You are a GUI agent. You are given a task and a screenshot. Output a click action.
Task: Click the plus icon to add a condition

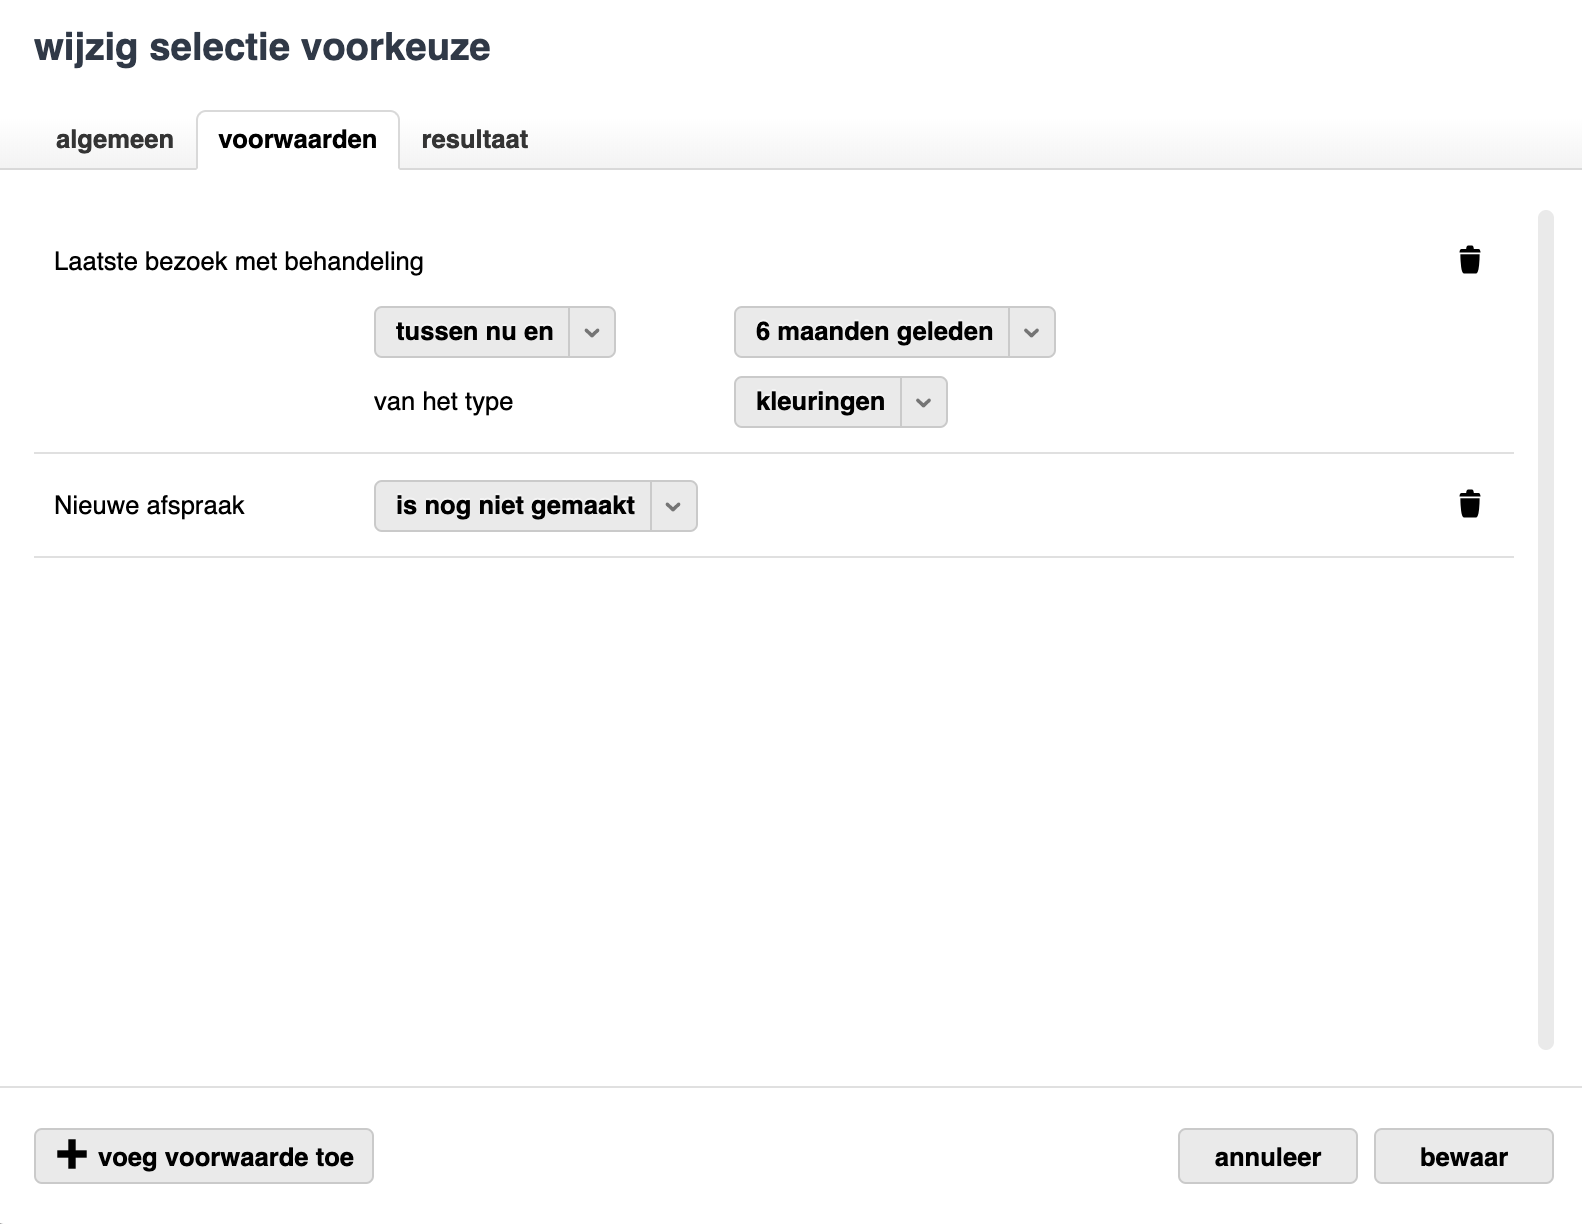(71, 1155)
